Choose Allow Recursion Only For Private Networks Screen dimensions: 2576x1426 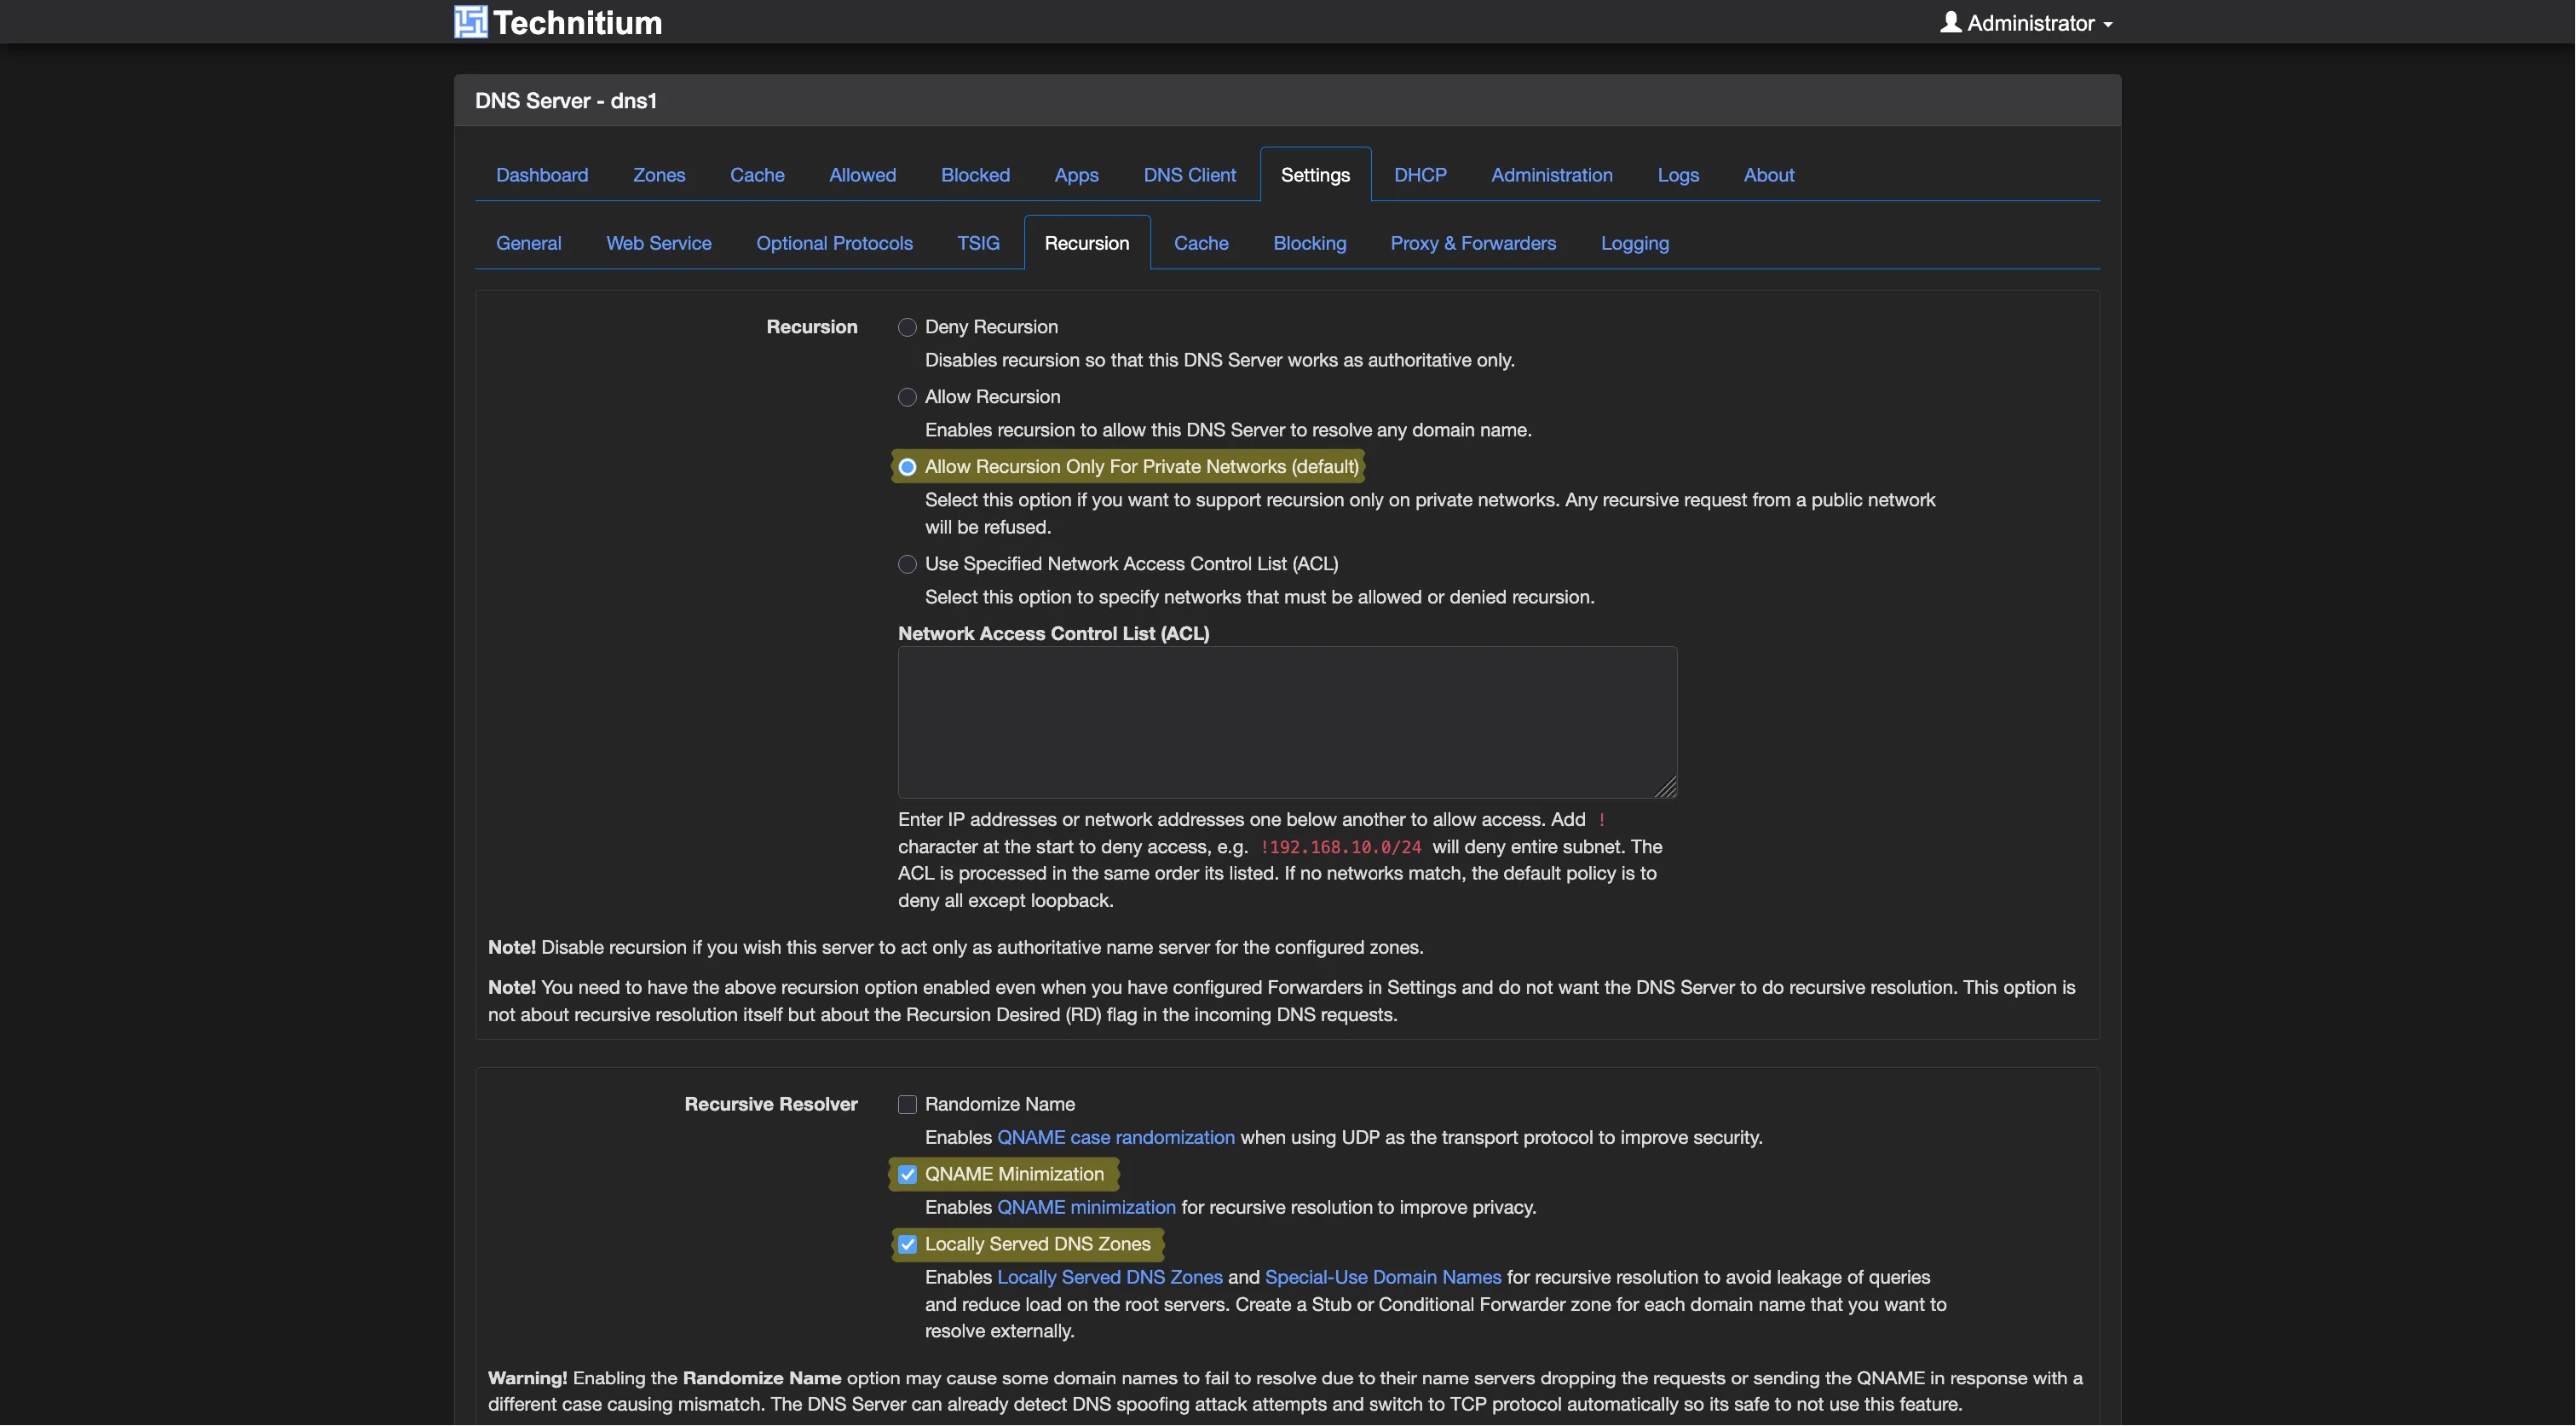[x=907, y=467]
